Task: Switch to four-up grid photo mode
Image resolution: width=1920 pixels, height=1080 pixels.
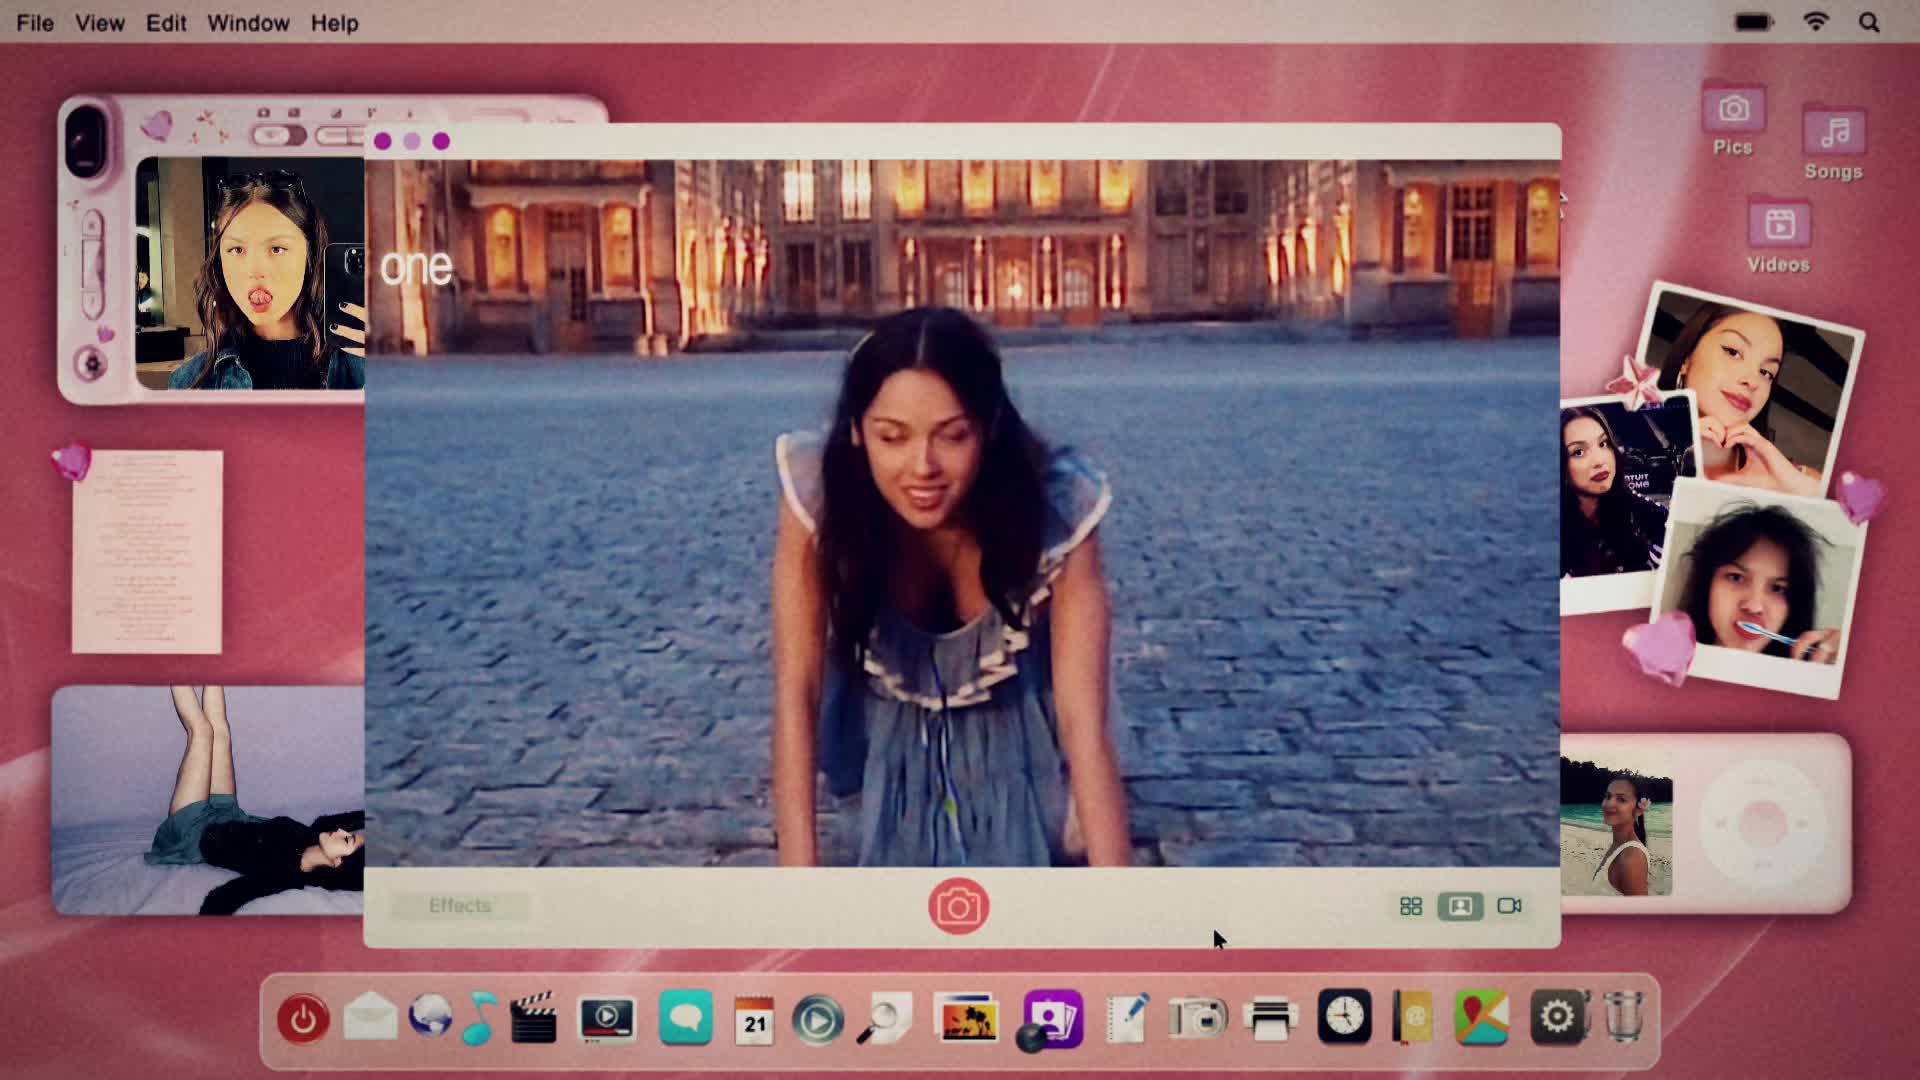Action: click(x=1411, y=906)
